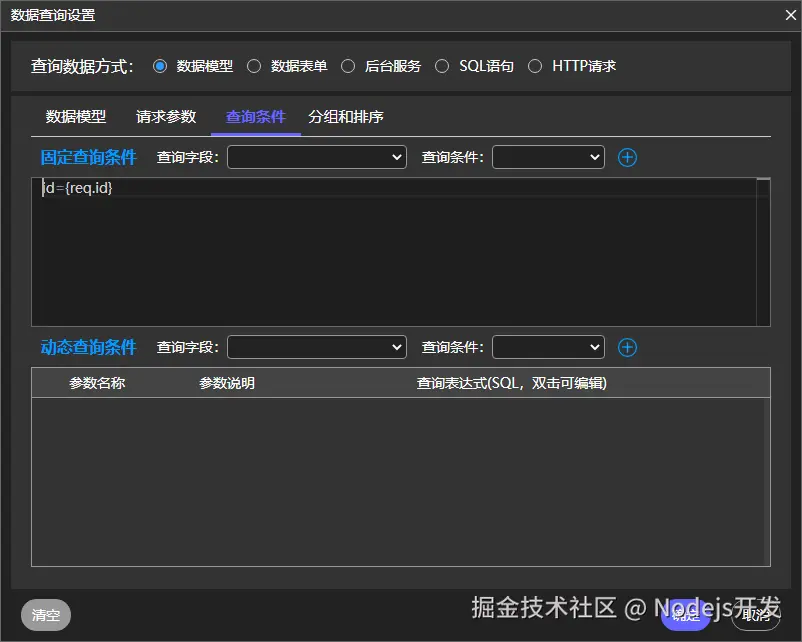Select the 数据模型 query data method

[160, 66]
